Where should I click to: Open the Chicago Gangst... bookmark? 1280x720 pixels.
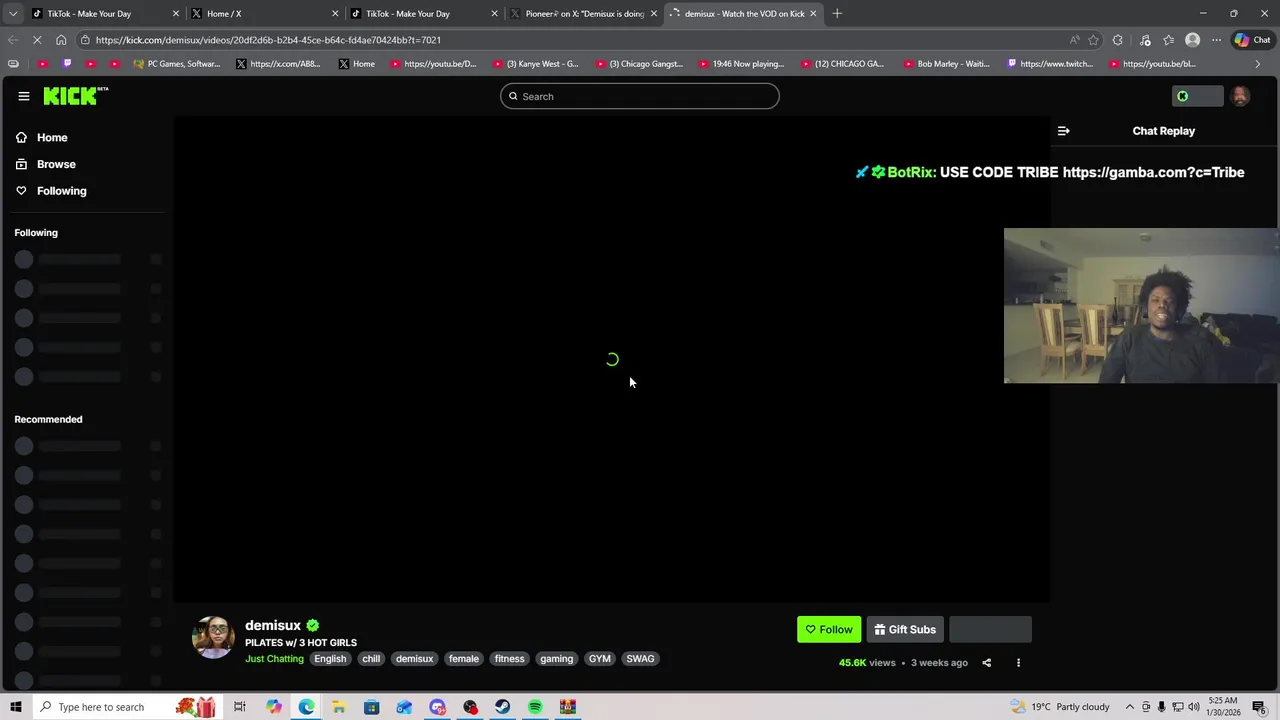[638, 64]
